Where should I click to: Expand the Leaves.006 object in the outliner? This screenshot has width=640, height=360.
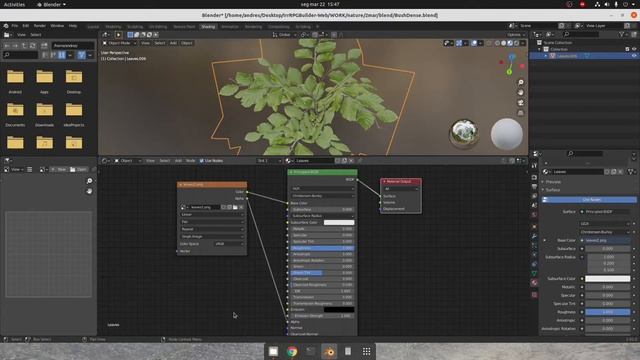click(x=546, y=56)
